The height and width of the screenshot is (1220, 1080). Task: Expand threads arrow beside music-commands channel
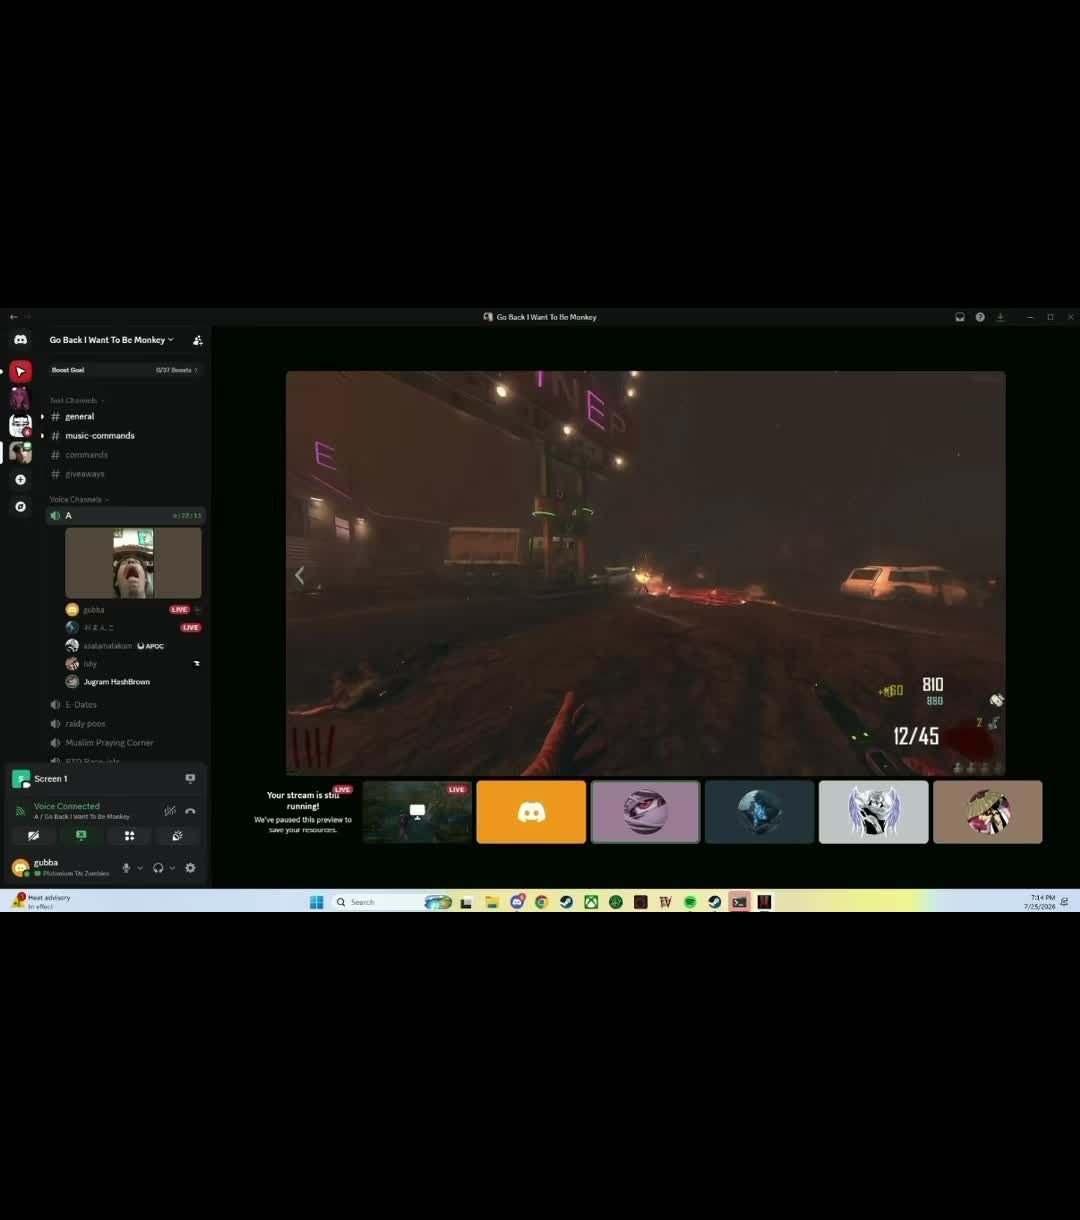(x=42, y=435)
